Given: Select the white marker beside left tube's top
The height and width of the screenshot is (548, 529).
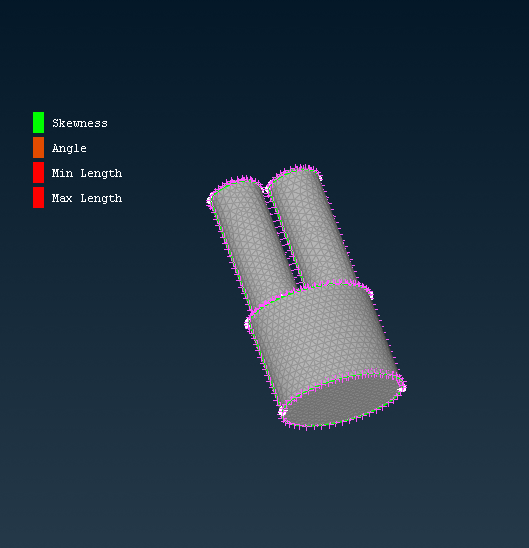Looking at the screenshot, I should pos(209,201).
